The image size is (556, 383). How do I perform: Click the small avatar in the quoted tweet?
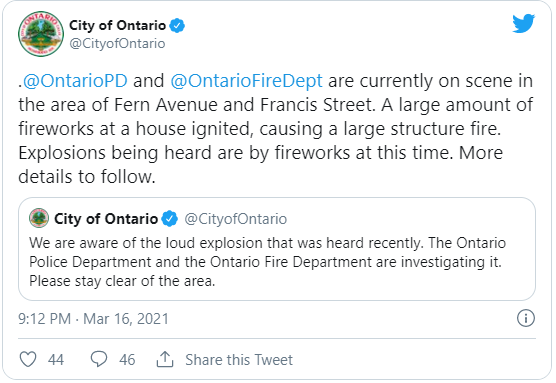pos(39,218)
